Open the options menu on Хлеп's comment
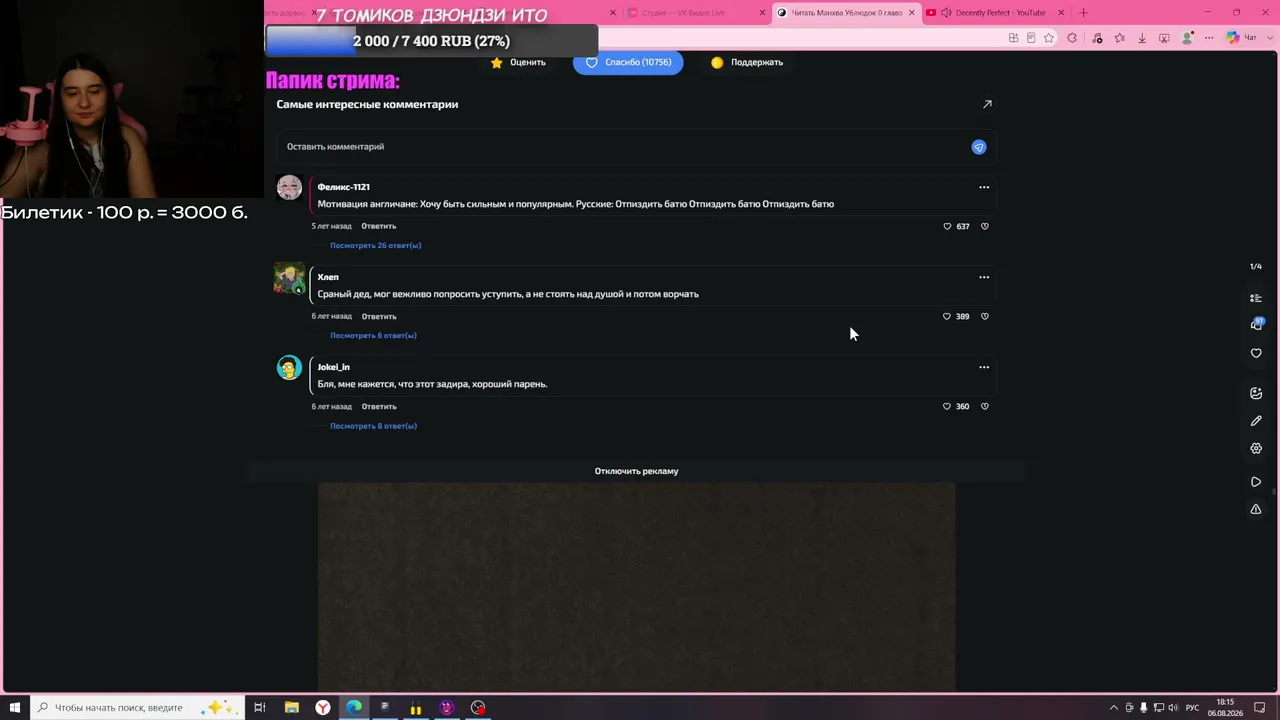 click(984, 277)
